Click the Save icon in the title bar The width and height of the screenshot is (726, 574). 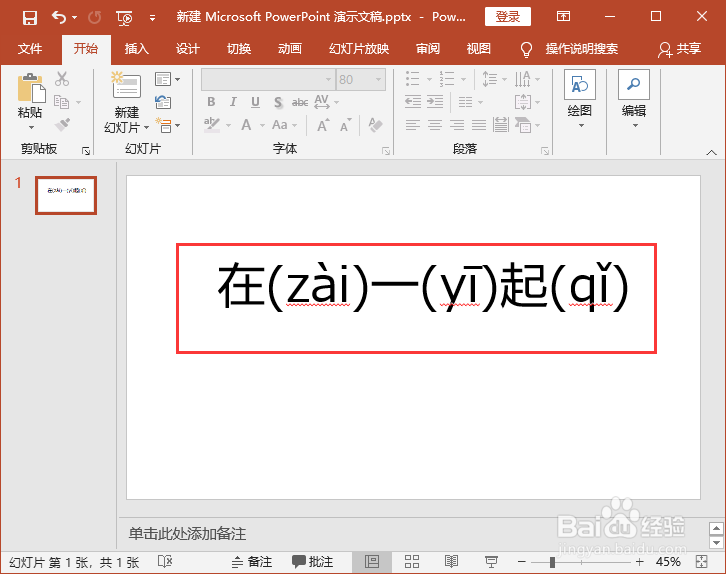[30, 18]
